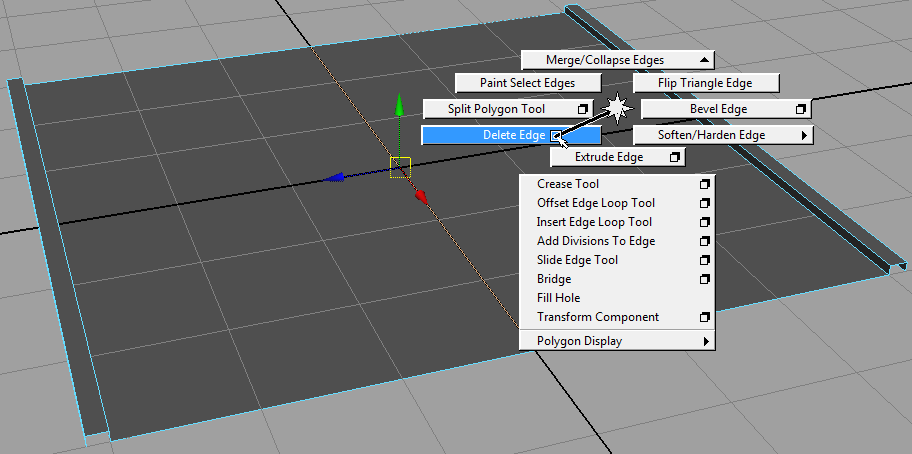Open the Extrude Edge options box
This screenshot has width=912, height=454.
(x=675, y=158)
